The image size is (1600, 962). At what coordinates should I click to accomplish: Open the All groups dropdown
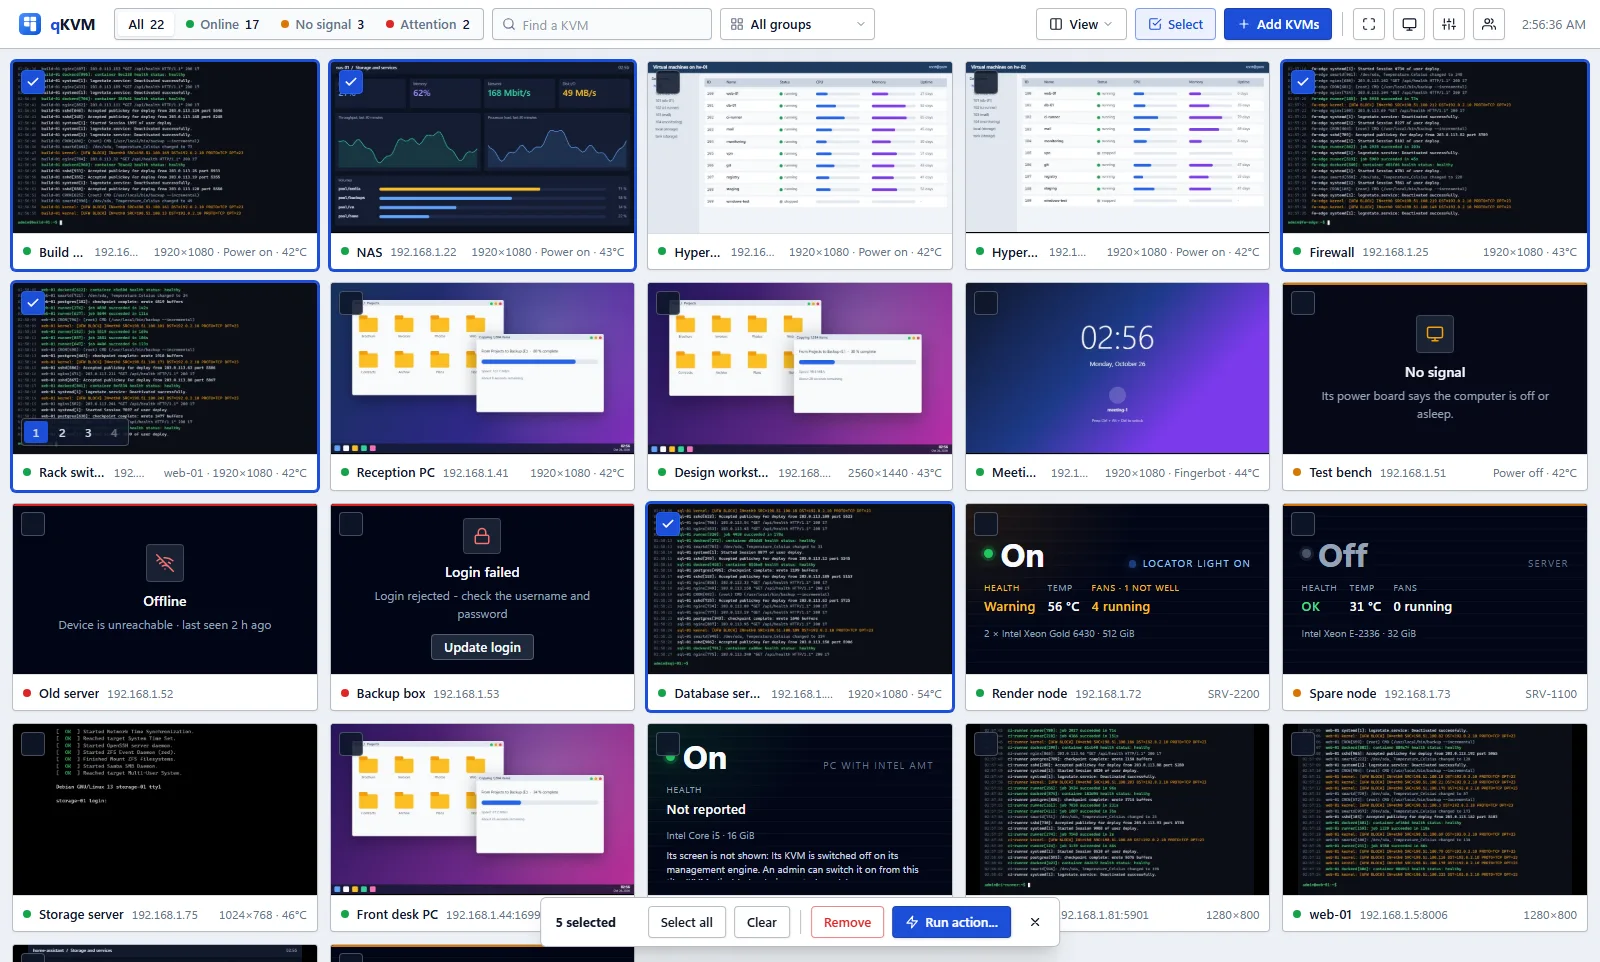(797, 24)
